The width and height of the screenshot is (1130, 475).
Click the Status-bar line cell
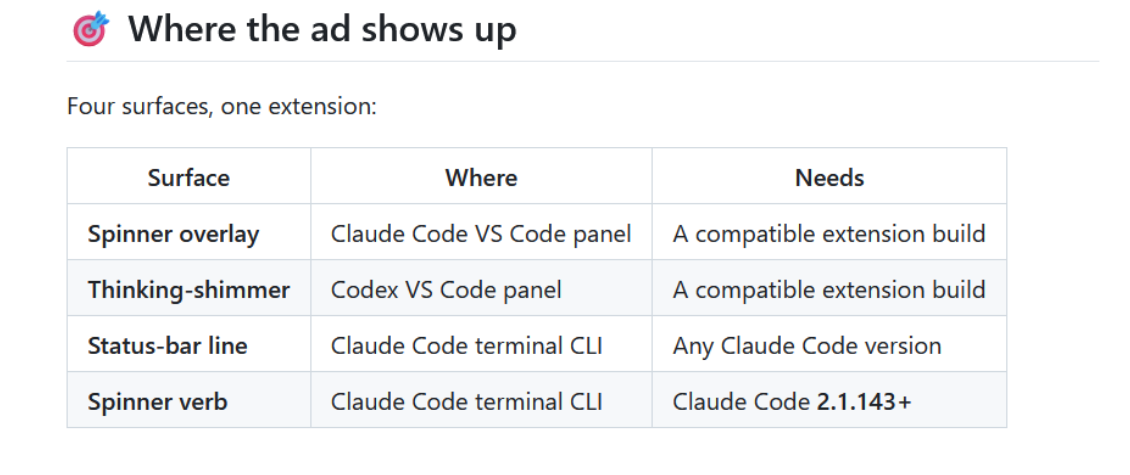tap(189, 345)
